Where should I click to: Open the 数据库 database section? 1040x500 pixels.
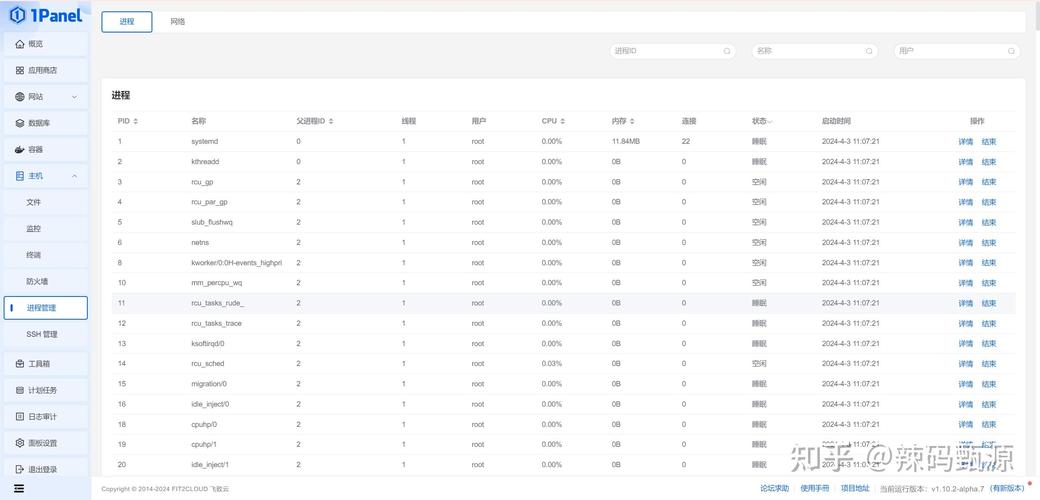pos(46,123)
